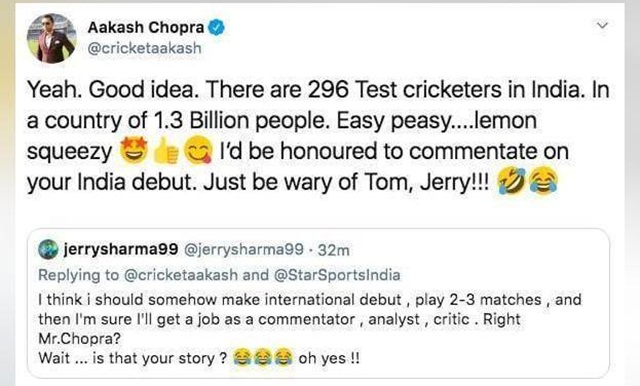Open @cricketaakash mention in reply line
This screenshot has height=386, width=640.
(180, 275)
